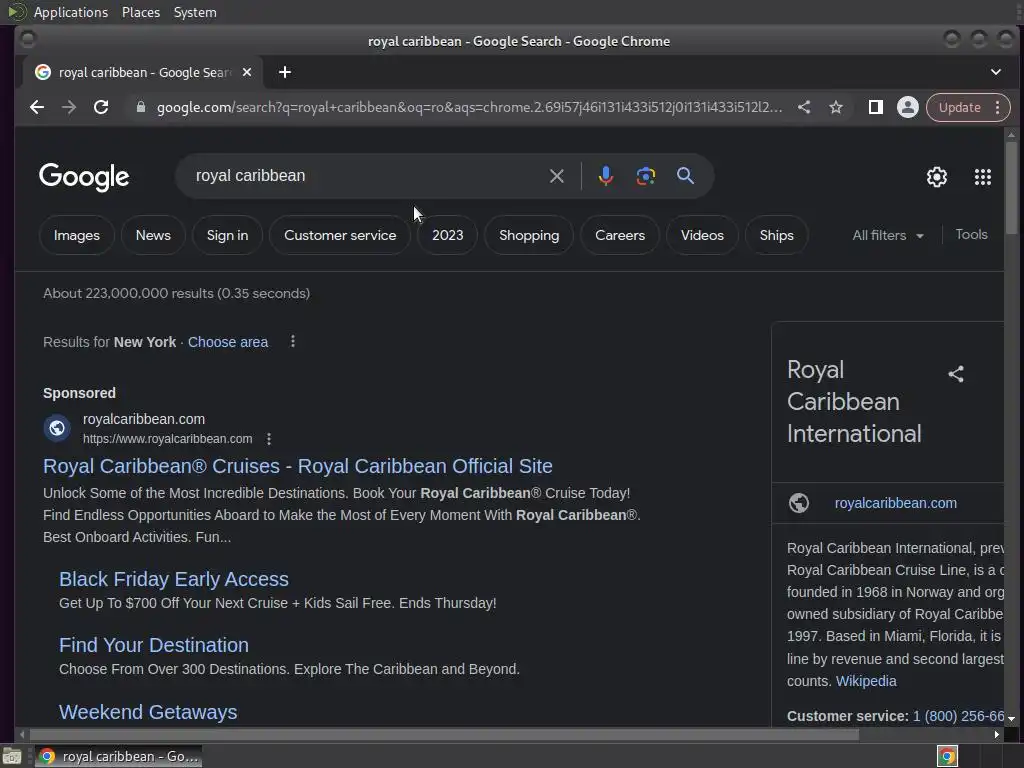Expand the All filters dropdown
The width and height of the screenshot is (1024, 768).
tap(888, 235)
